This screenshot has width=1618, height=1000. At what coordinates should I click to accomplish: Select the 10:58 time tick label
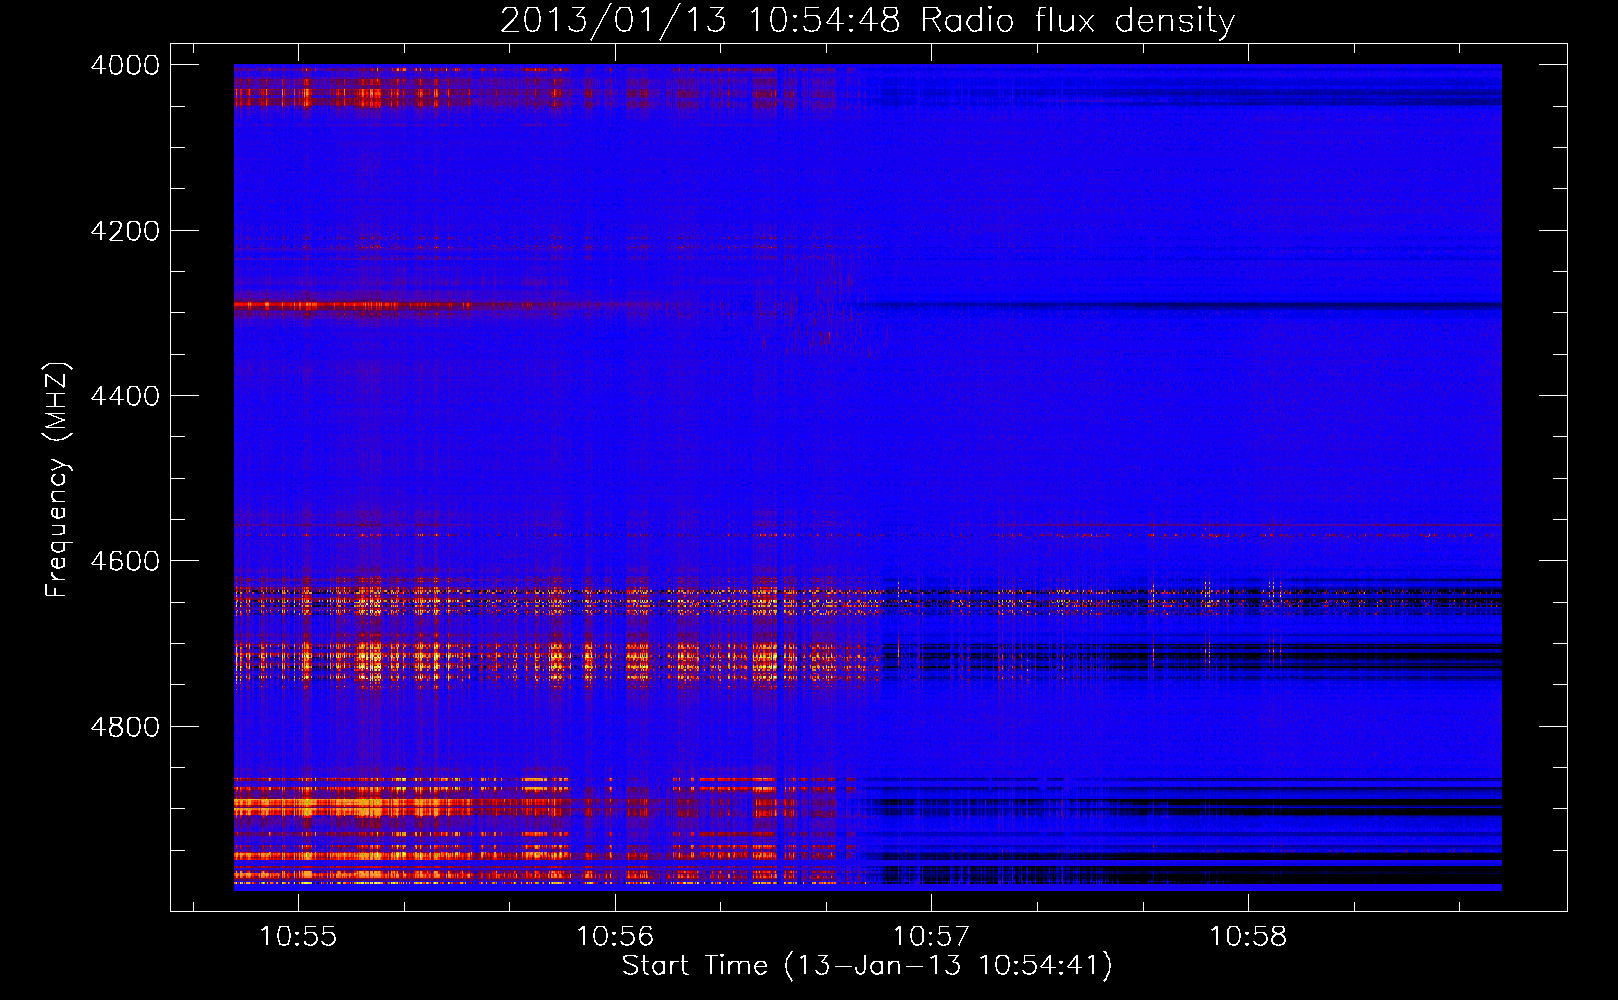point(1248,936)
